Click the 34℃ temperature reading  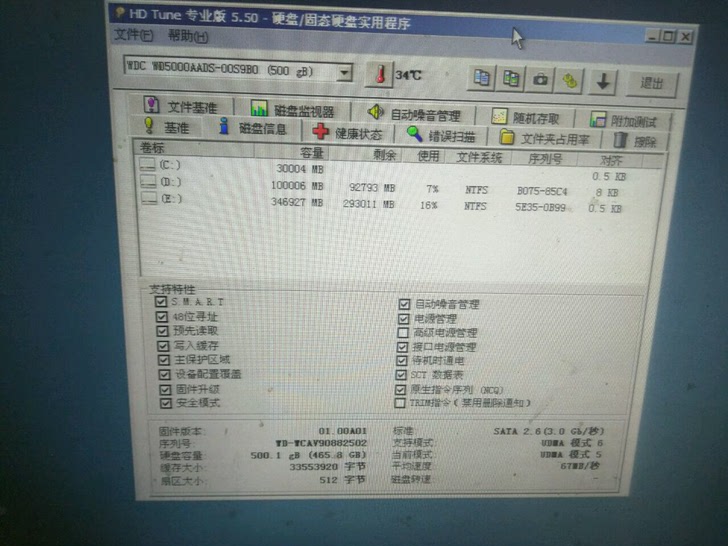pos(408,75)
